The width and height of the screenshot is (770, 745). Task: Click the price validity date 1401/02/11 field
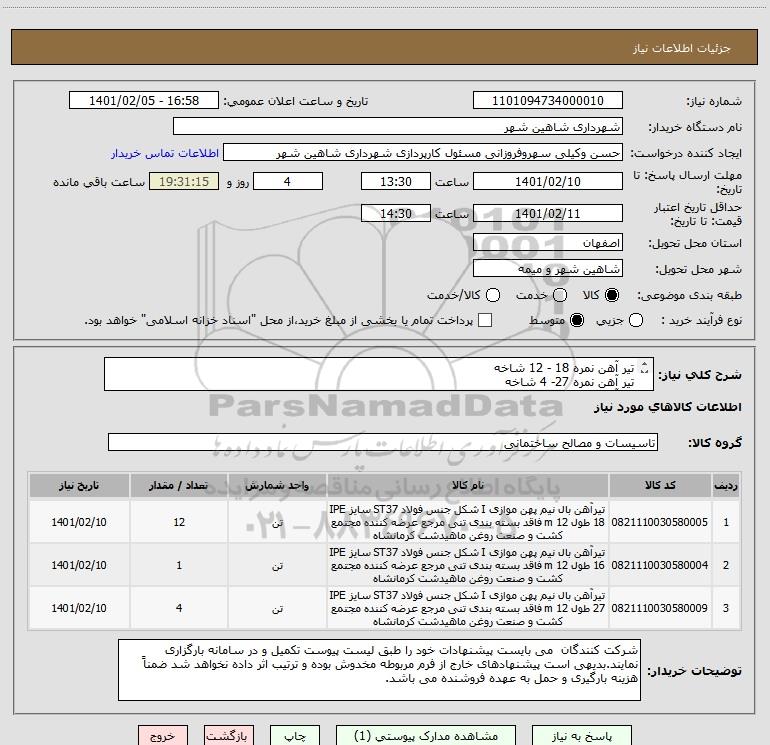coord(548,213)
